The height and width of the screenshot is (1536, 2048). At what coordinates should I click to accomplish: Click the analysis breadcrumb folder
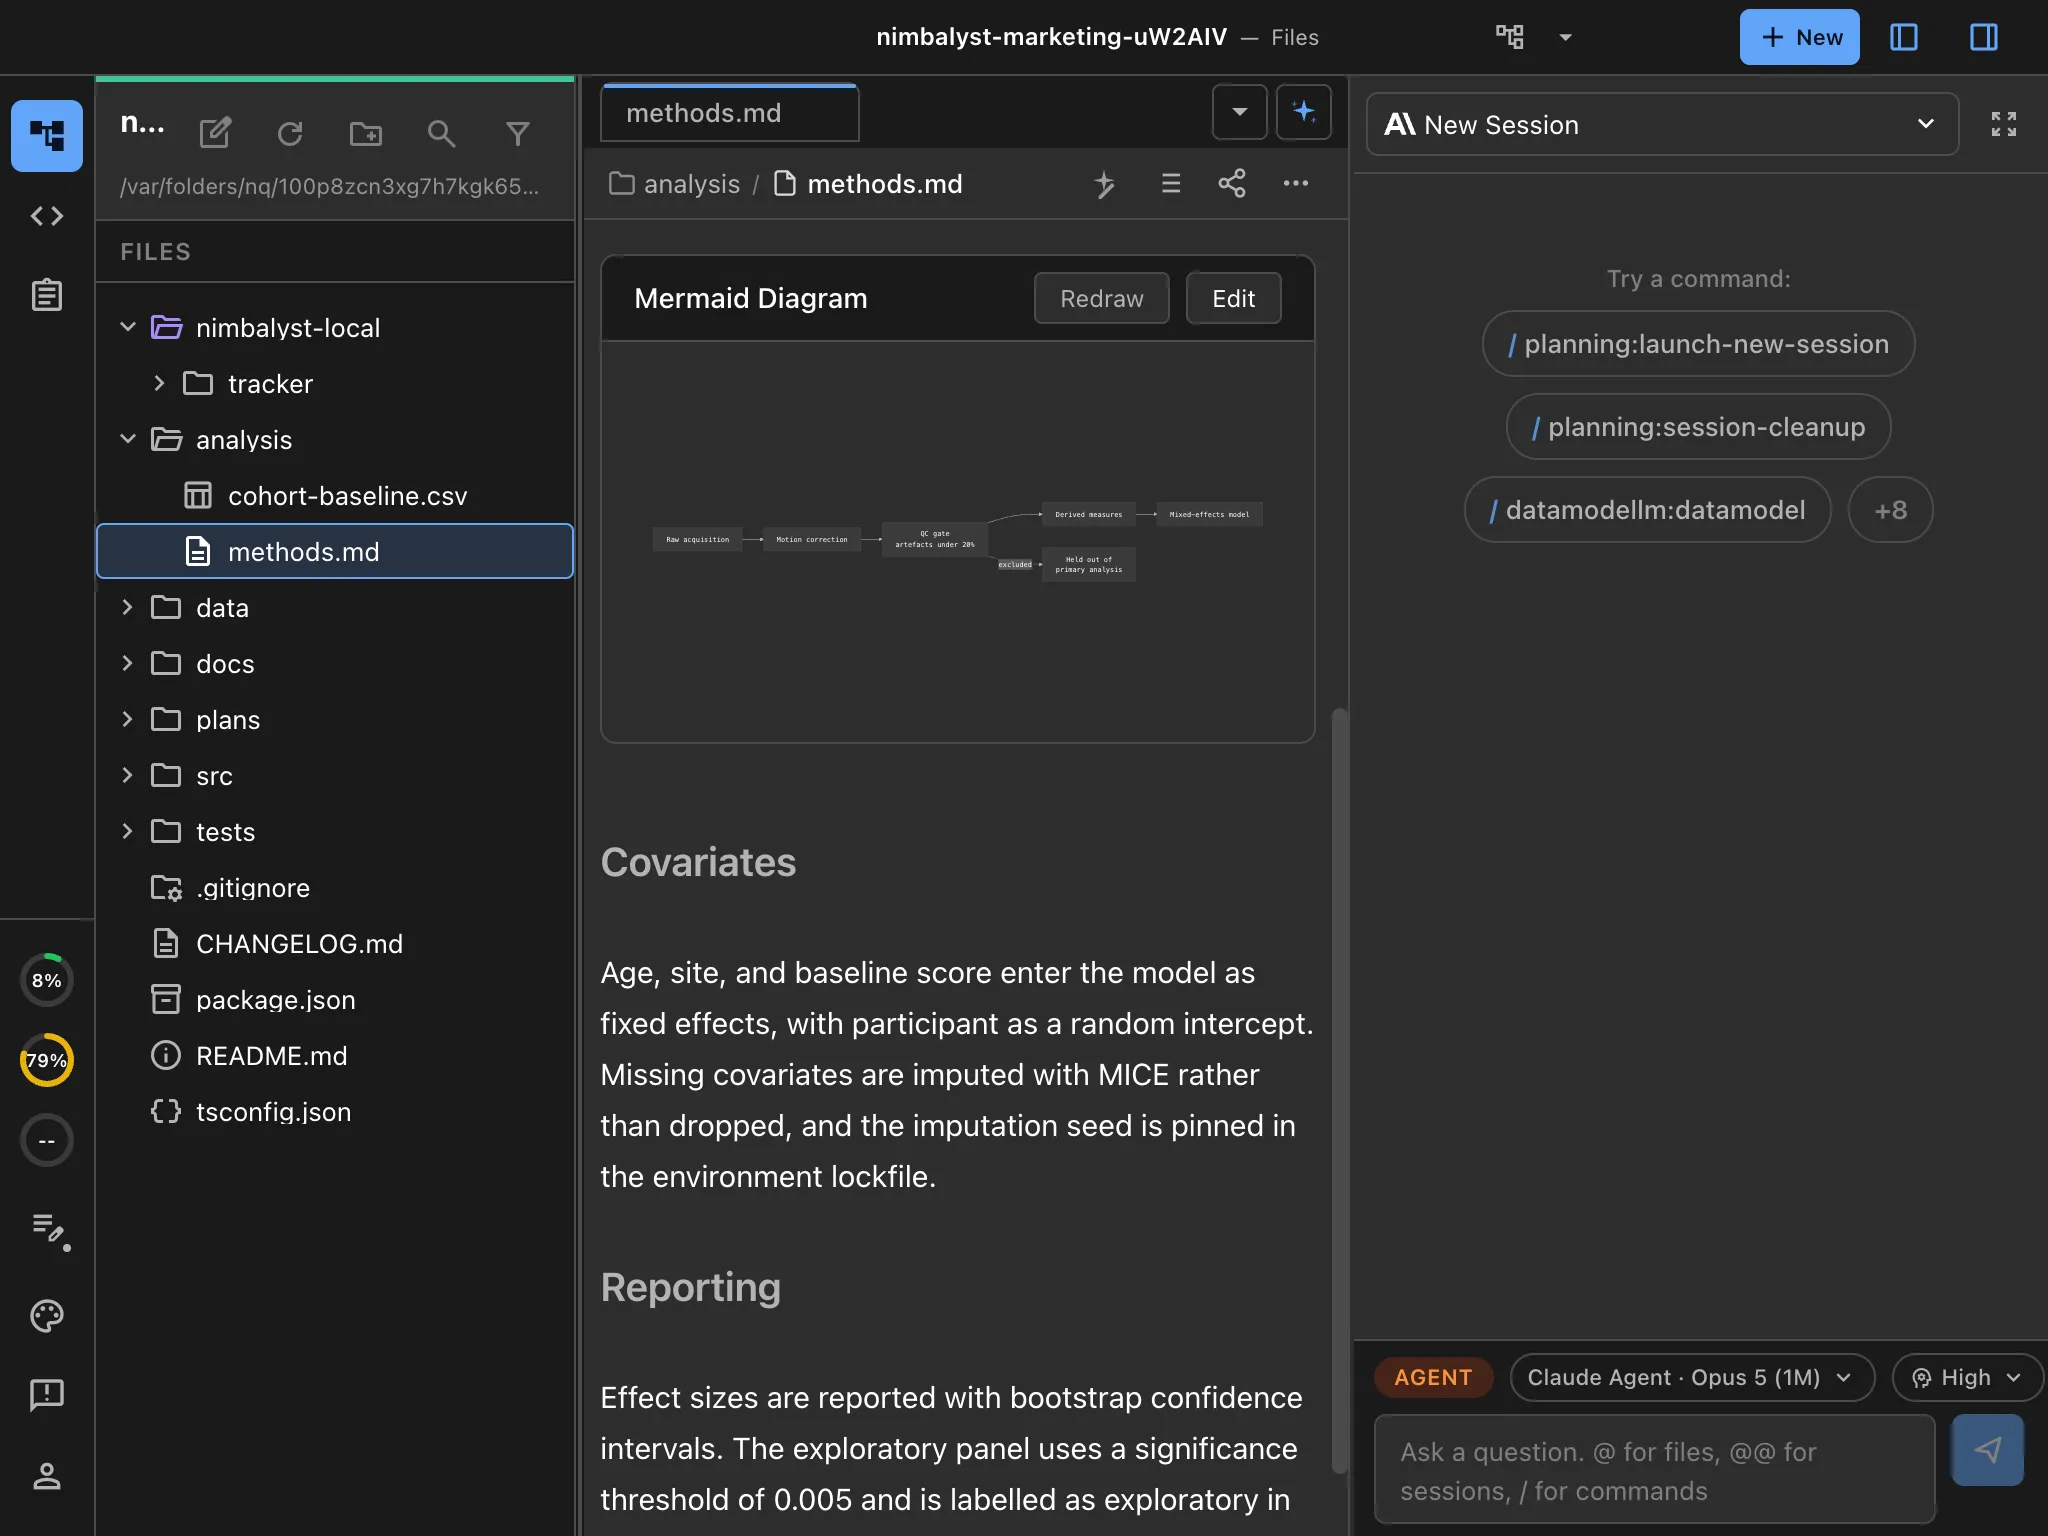675,184
